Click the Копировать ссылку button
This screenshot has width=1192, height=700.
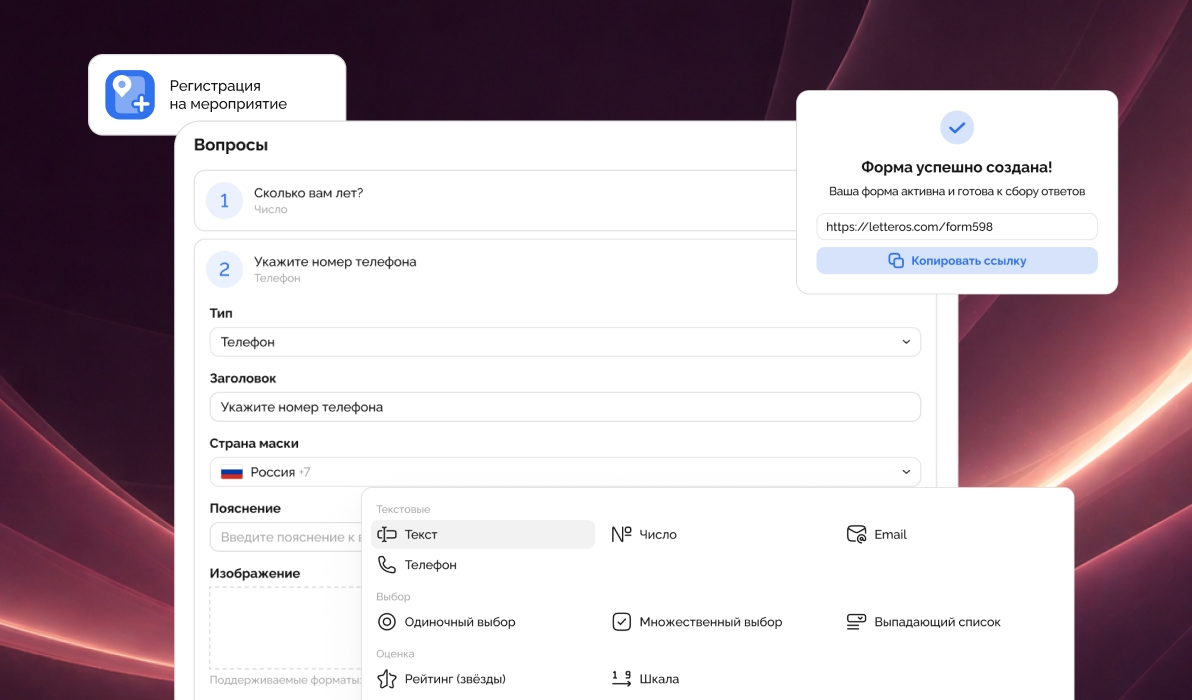click(956, 261)
